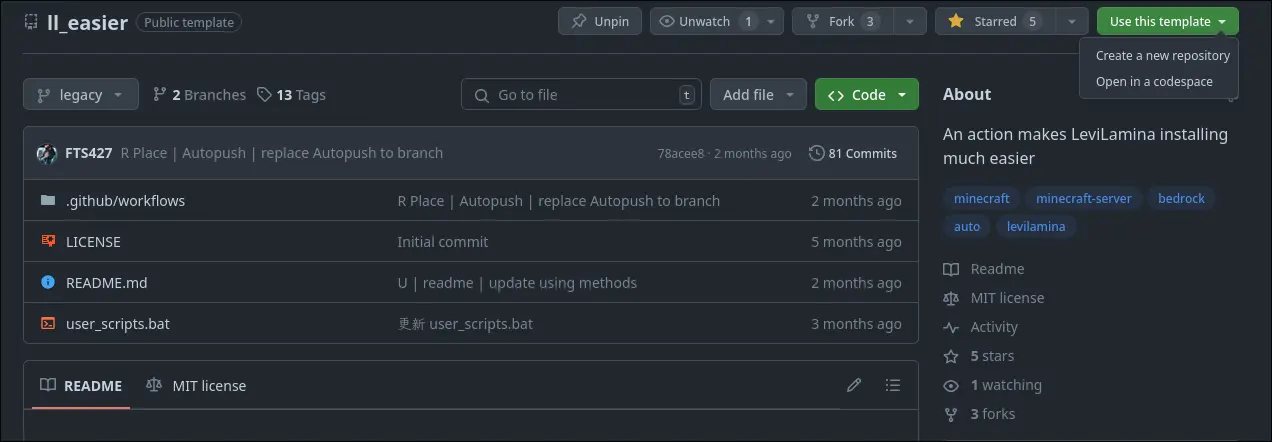The image size is (1272, 442).
Task: Expand the legacy branch dropdown
Action: [x=80, y=95]
